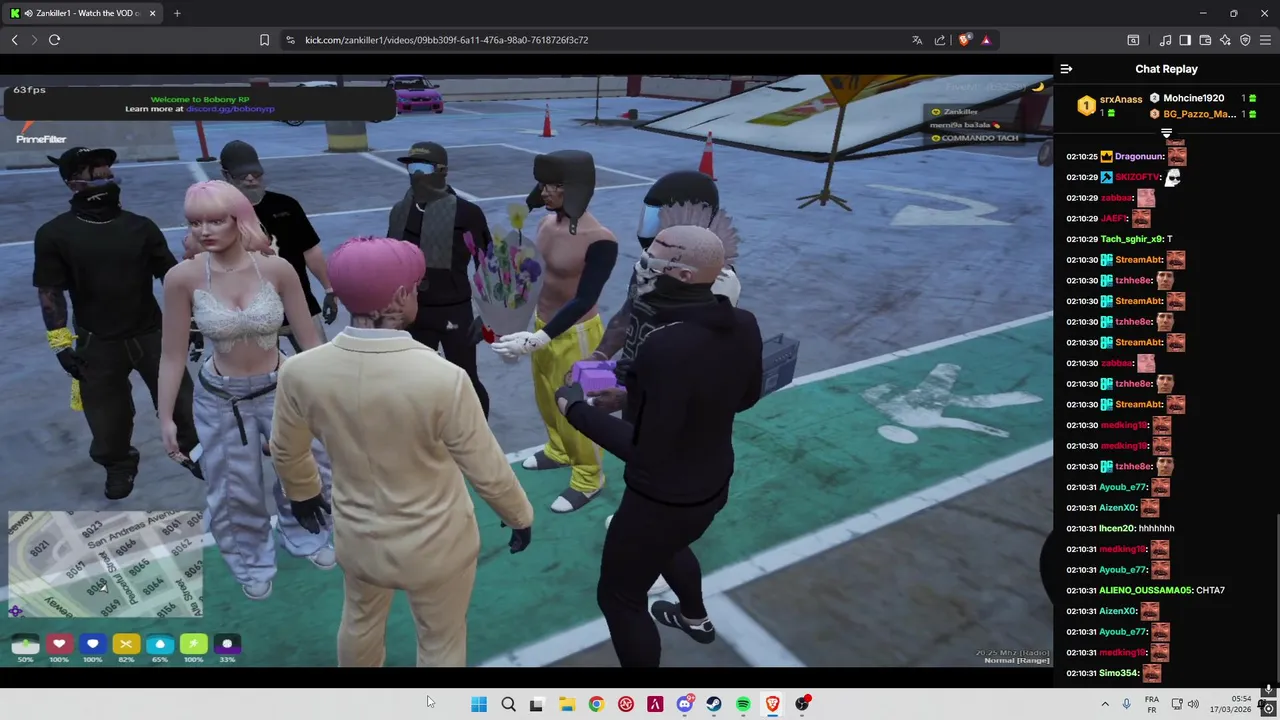Open the browser hamburger menu

coord(1265,40)
